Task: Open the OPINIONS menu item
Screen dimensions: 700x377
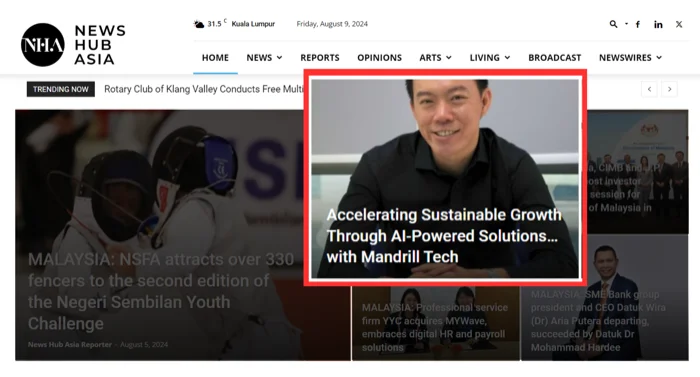Action: click(379, 58)
